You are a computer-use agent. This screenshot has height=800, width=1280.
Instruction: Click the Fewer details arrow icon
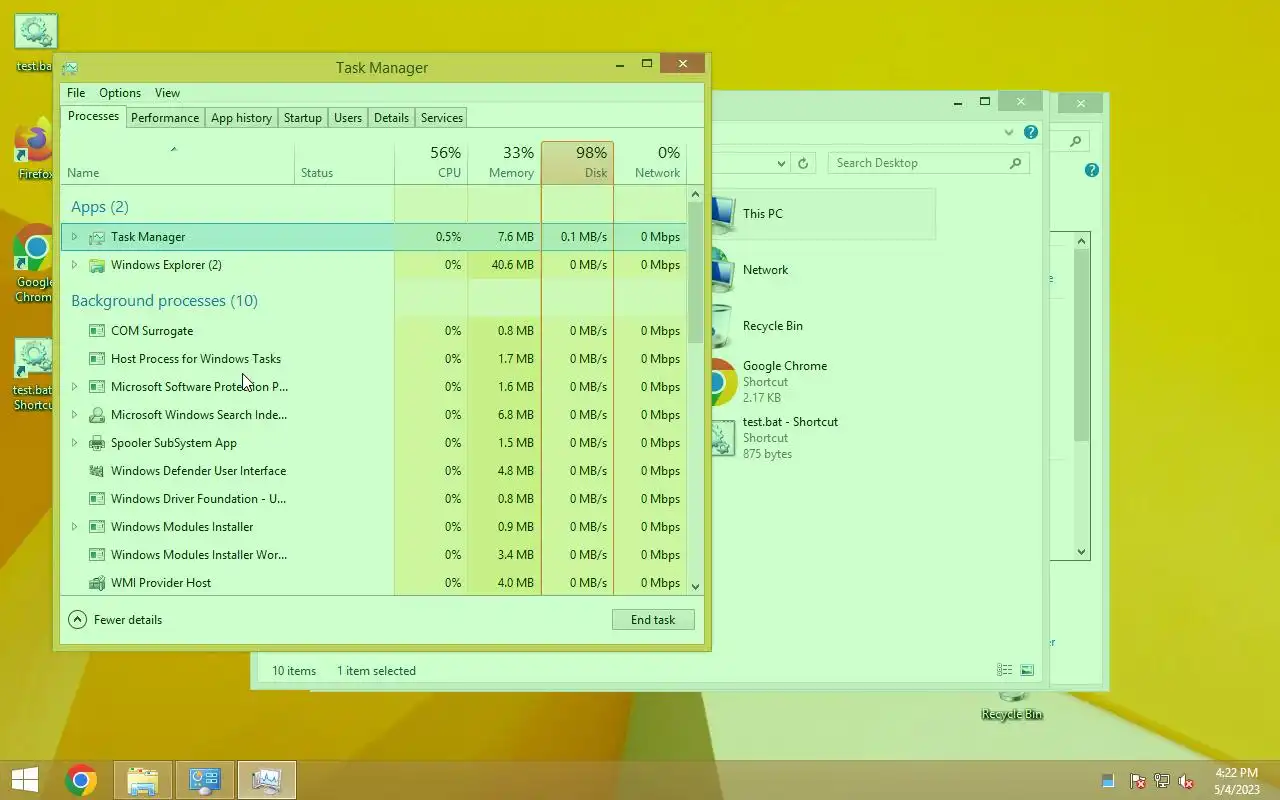click(x=77, y=620)
